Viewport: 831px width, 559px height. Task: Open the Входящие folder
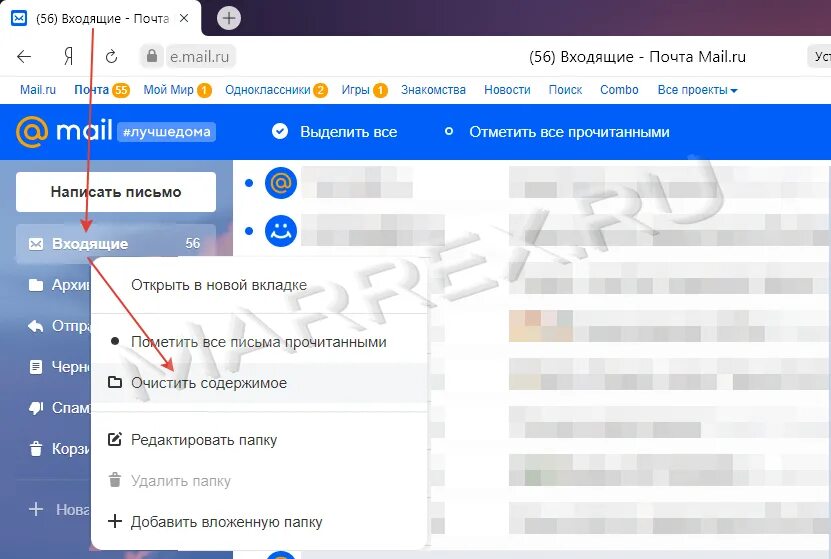[116, 244]
